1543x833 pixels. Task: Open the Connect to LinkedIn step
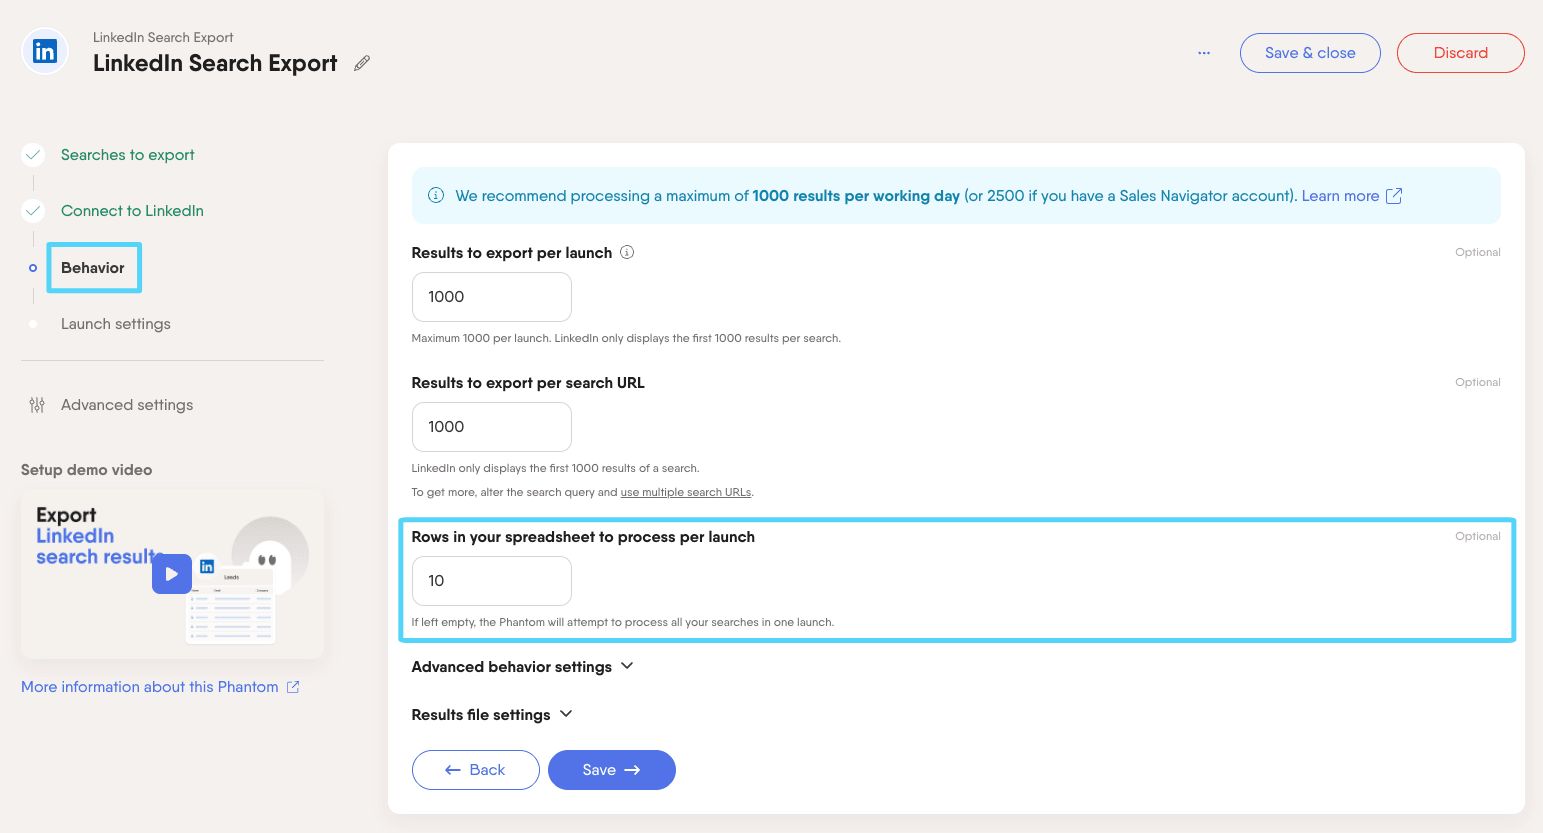pos(132,211)
